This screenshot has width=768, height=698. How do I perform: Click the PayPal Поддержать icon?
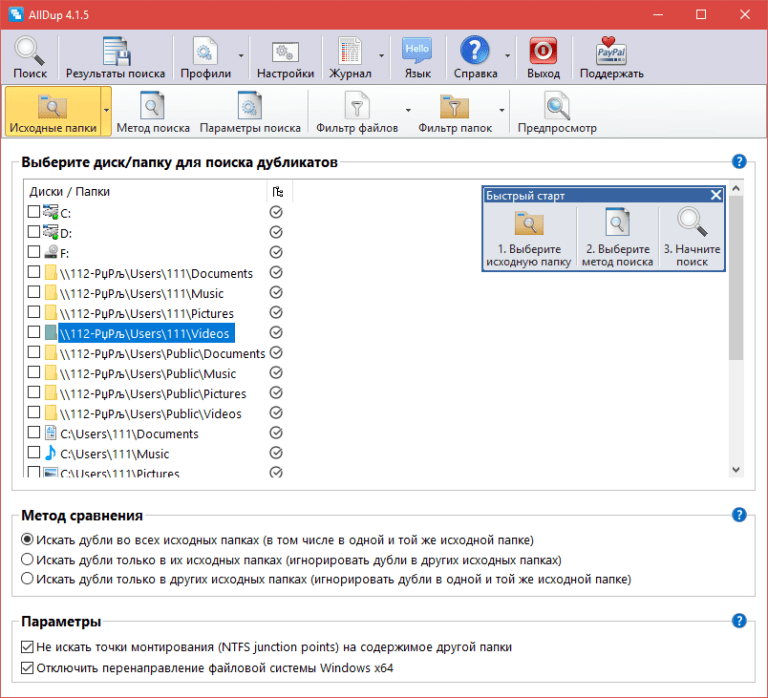(611, 53)
